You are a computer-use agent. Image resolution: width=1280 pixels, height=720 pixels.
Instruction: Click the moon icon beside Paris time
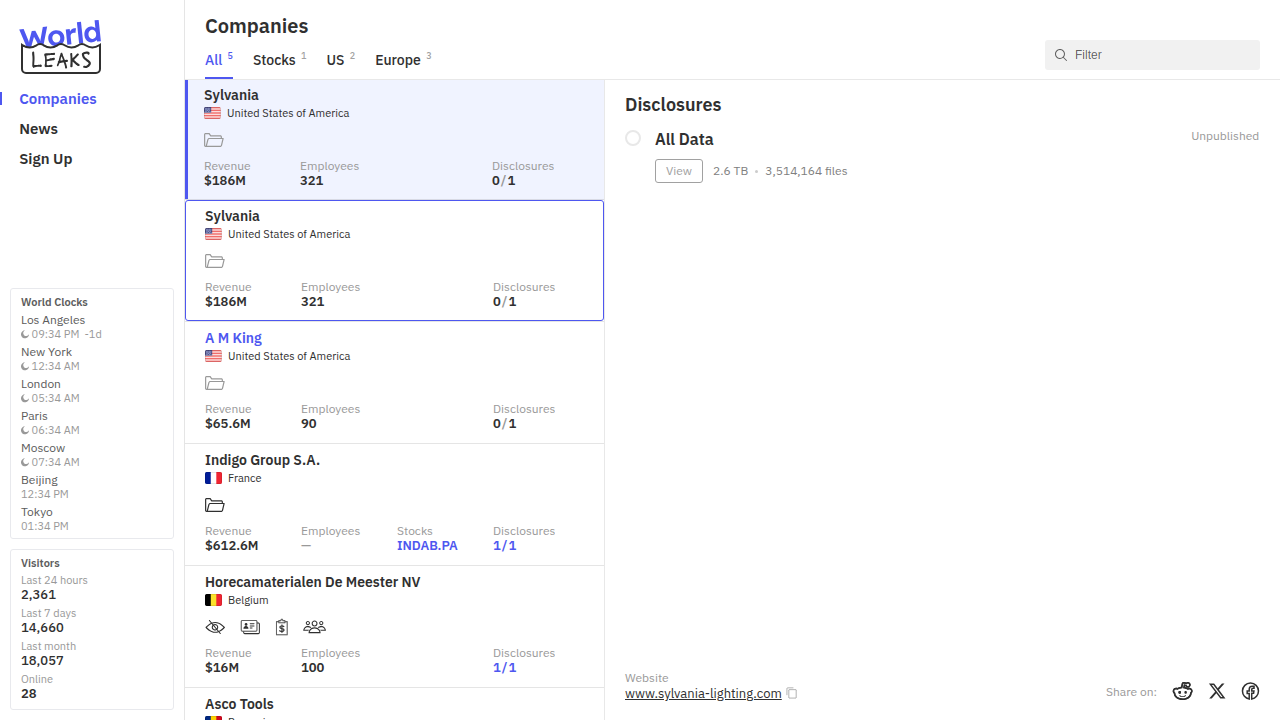pyautogui.click(x=25, y=431)
